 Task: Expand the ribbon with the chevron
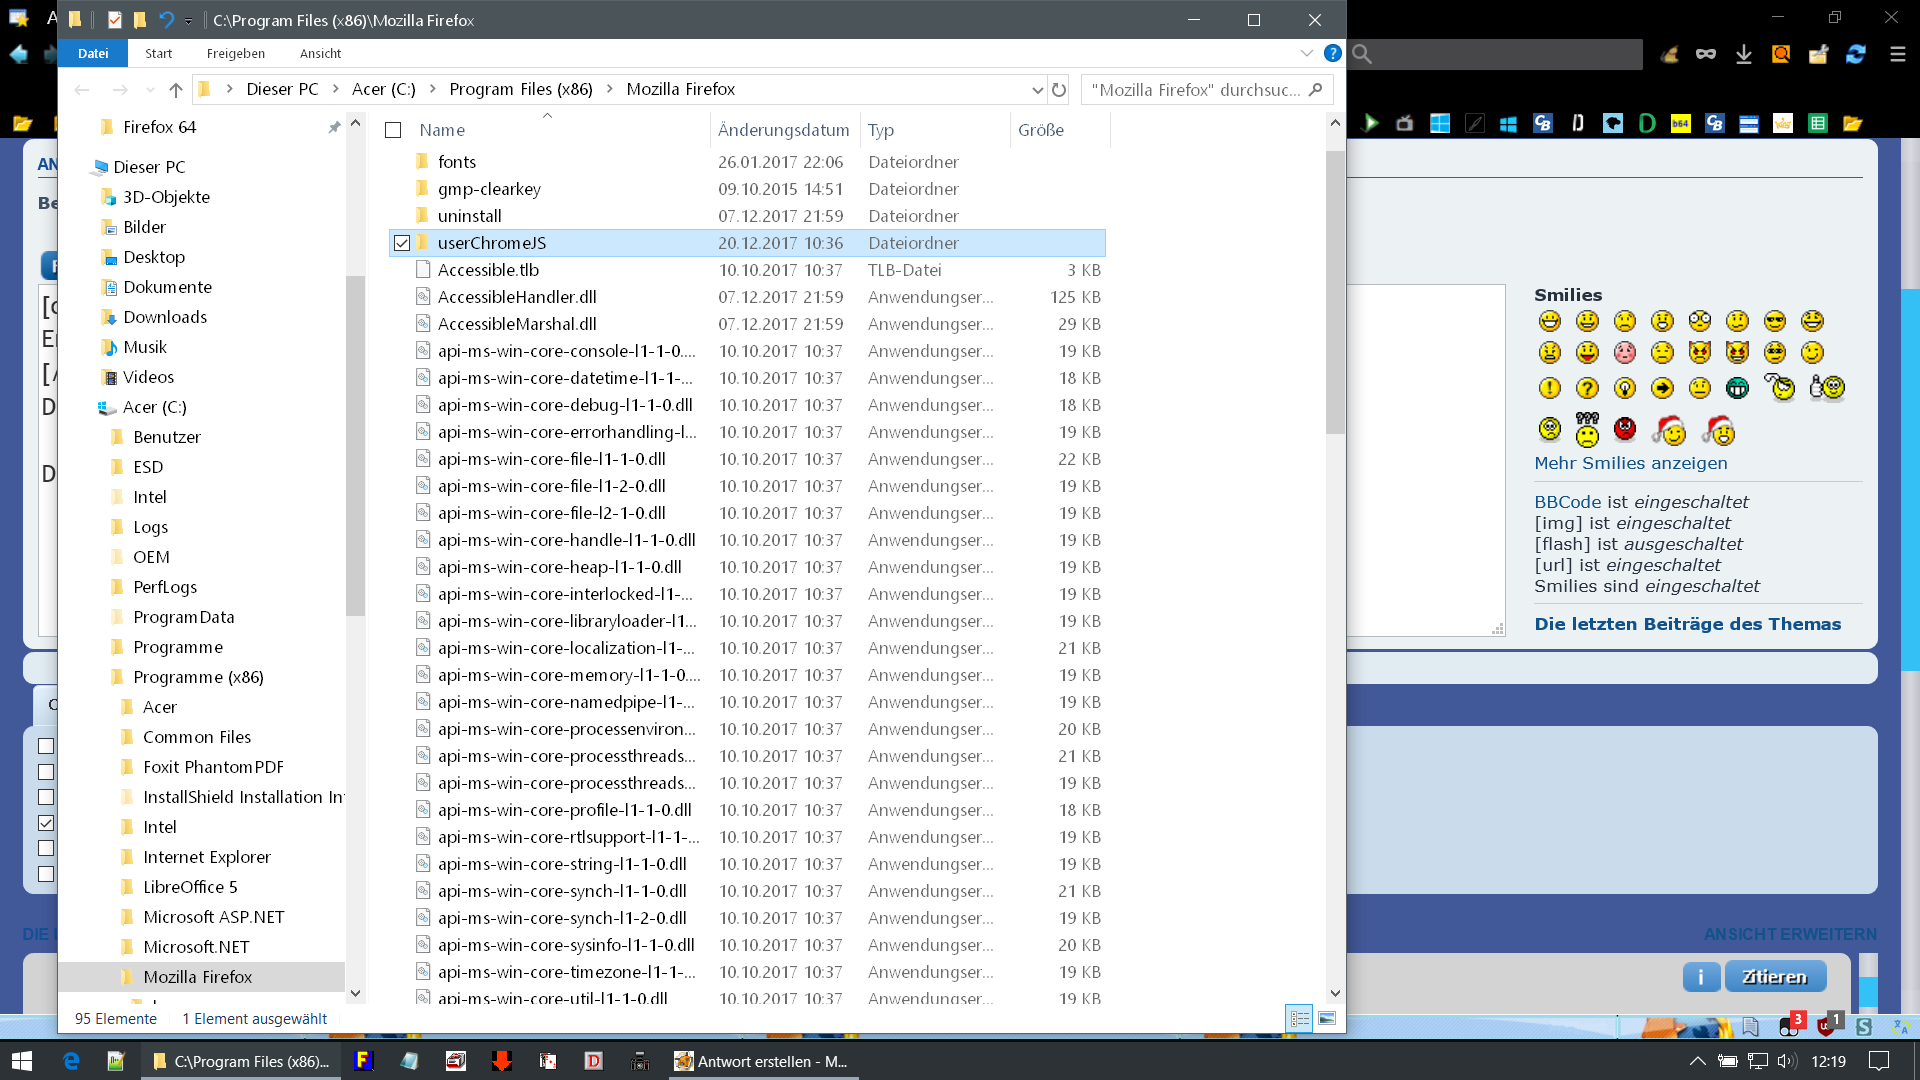(1306, 53)
